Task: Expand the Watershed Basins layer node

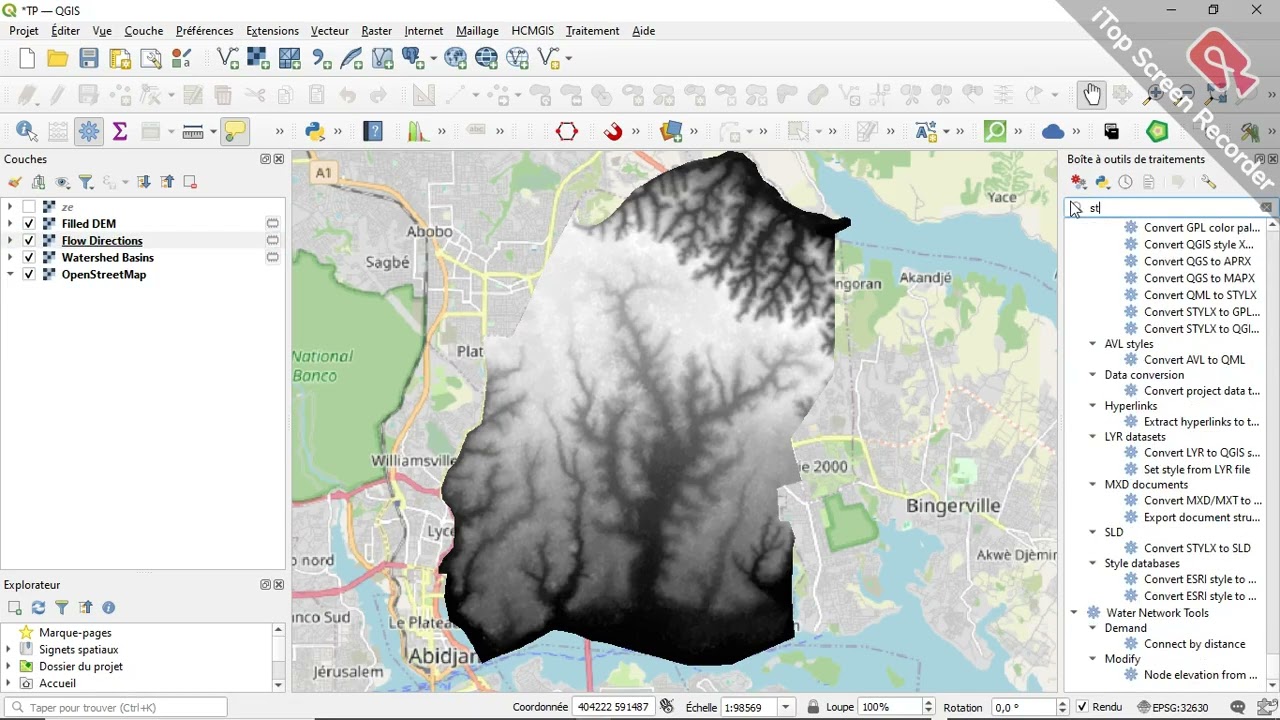Action: (10, 258)
